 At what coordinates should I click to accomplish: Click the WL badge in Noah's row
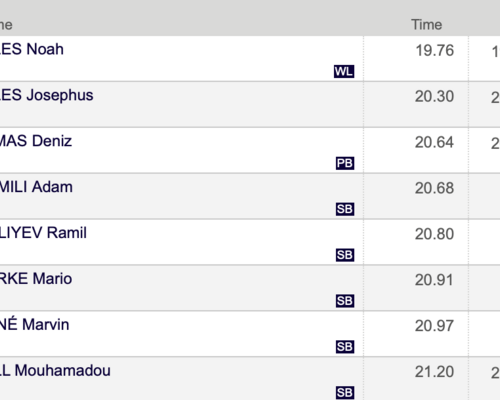pos(344,71)
